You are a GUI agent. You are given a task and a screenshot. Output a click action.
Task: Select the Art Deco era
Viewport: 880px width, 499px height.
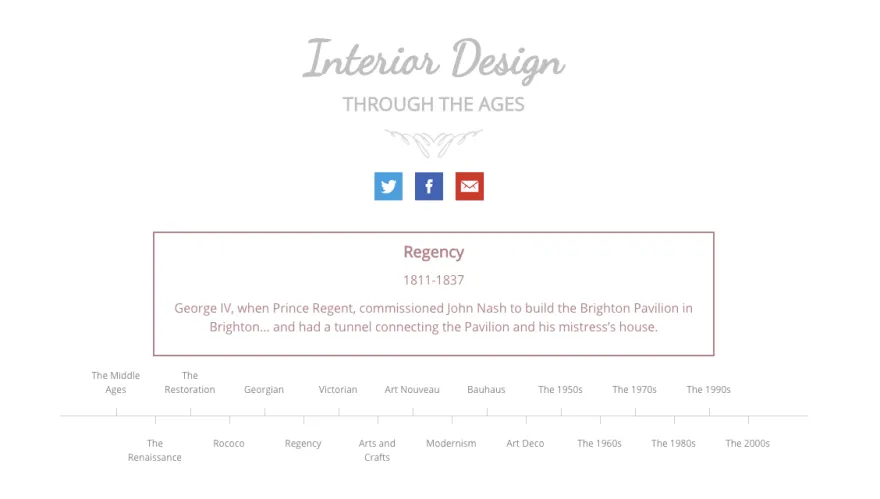525,443
